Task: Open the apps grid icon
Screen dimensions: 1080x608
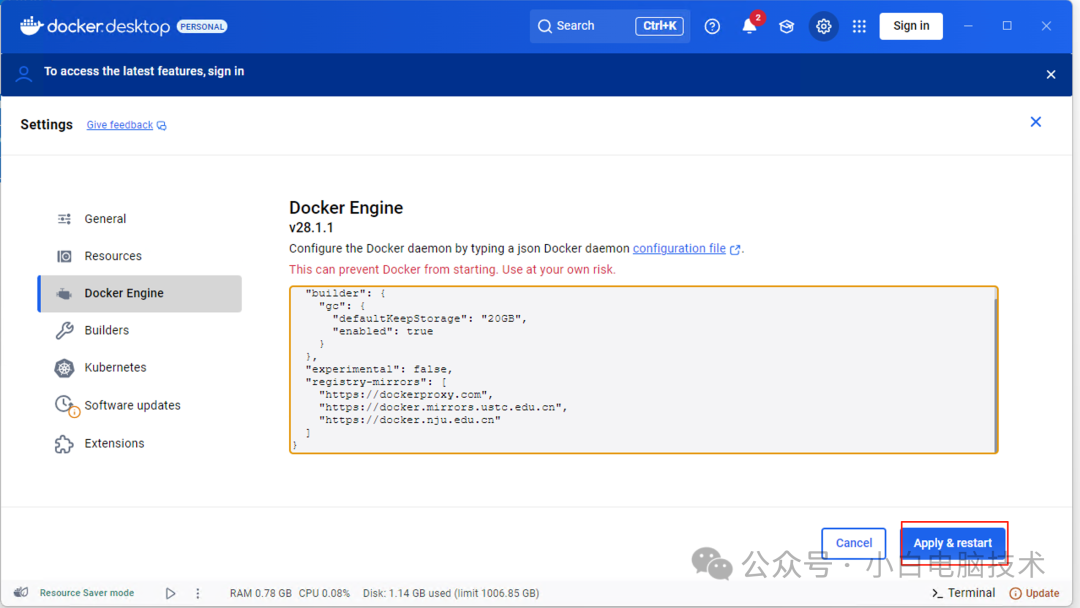Action: (859, 26)
